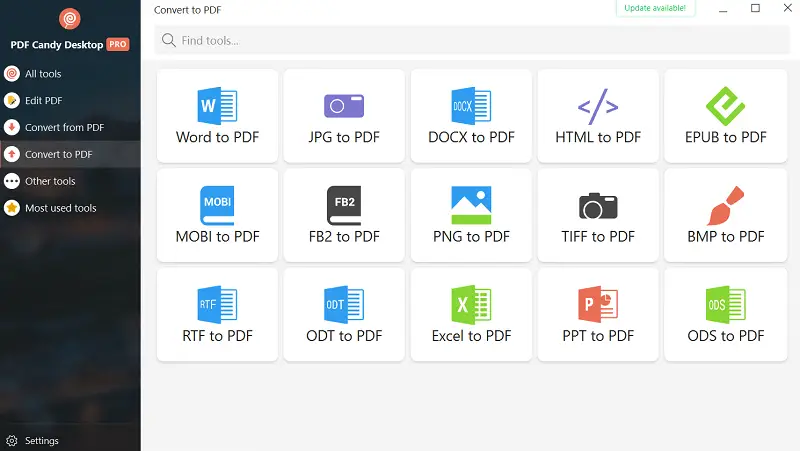
Task: Click the Settings gear icon
Action: pyautogui.click(x=12, y=441)
